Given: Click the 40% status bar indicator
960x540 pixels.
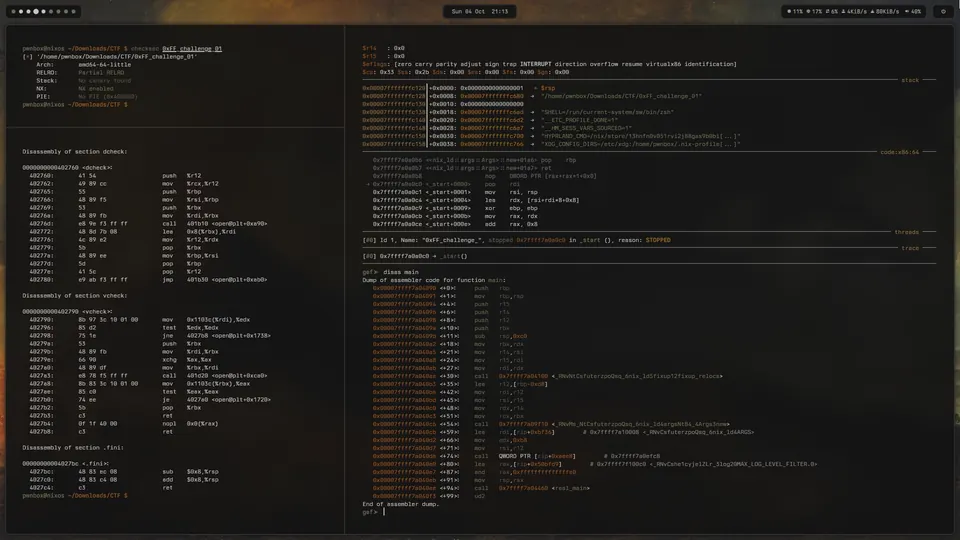Looking at the screenshot, I should click(912, 12).
